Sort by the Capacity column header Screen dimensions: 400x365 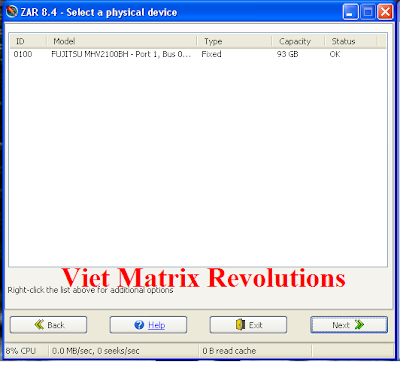click(298, 41)
